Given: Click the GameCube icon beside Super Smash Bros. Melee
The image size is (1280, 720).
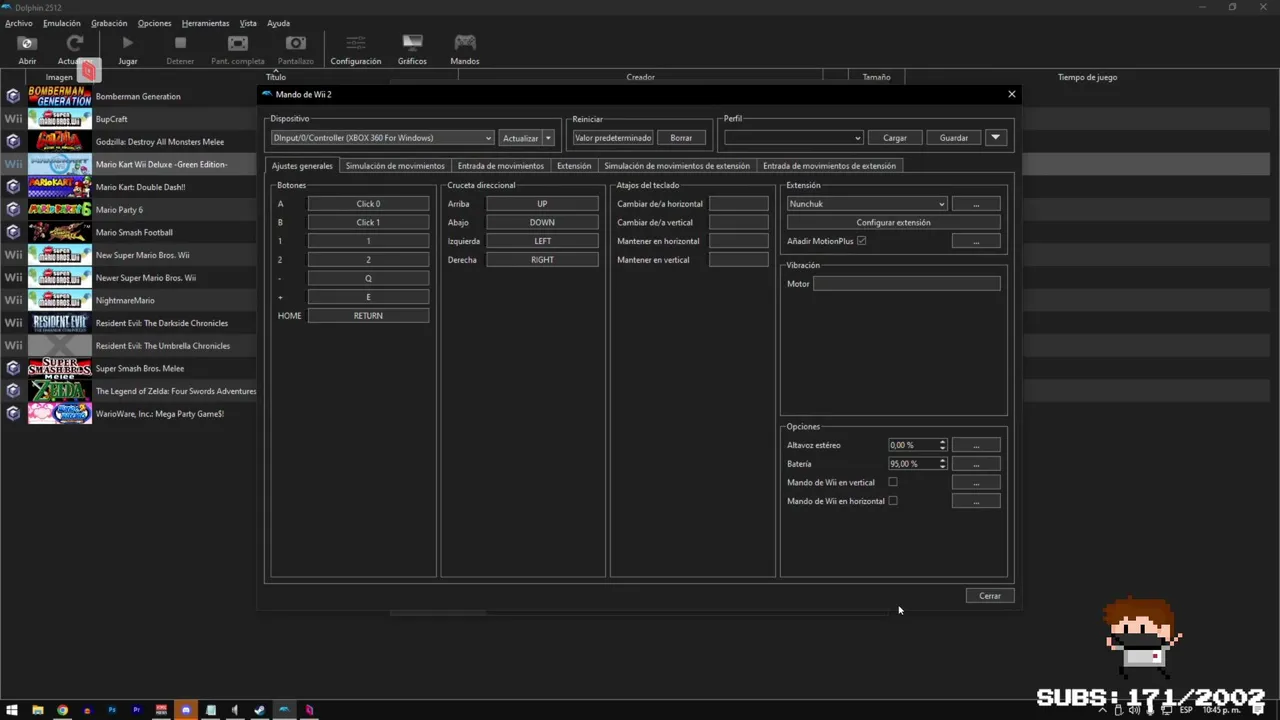Looking at the screenshot, I should pyautogui.click(x=13, y=368).
